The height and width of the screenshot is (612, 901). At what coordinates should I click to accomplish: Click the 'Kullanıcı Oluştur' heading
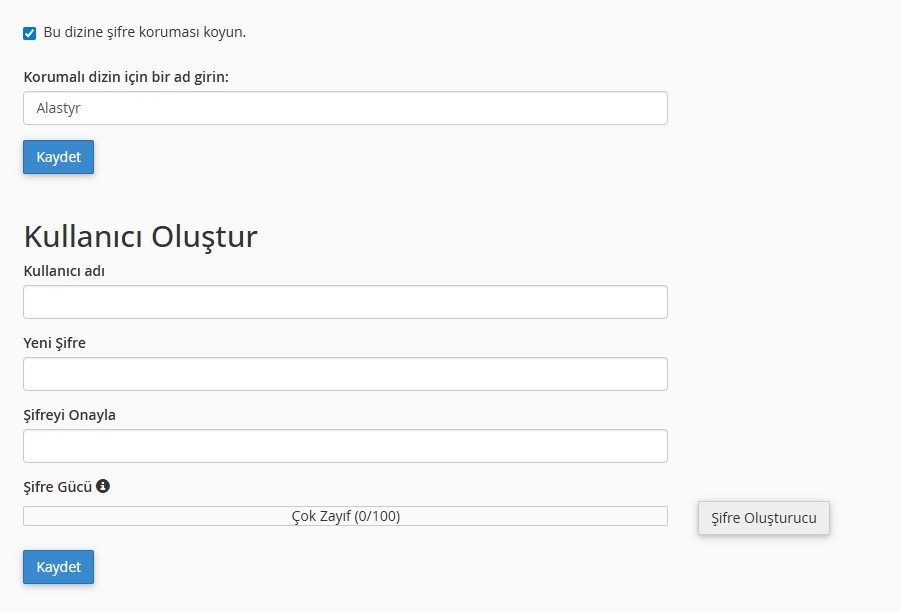click(140, 237)
